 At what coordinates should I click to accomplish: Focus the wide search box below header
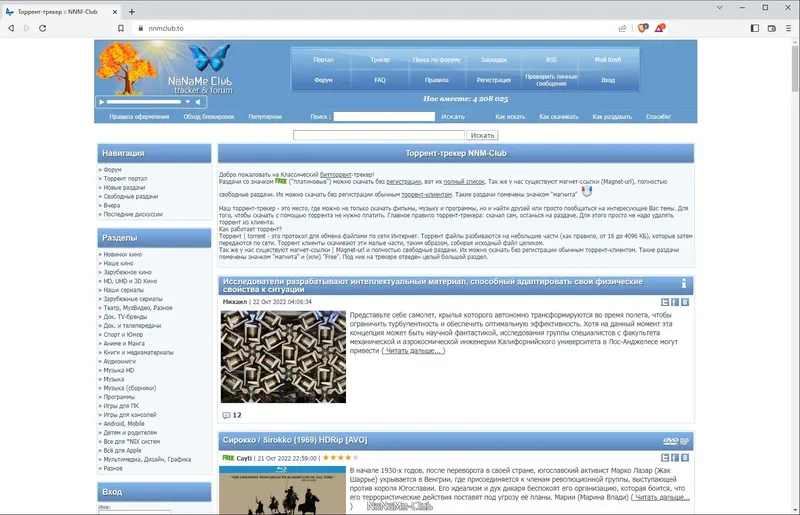tap(379, 135)
